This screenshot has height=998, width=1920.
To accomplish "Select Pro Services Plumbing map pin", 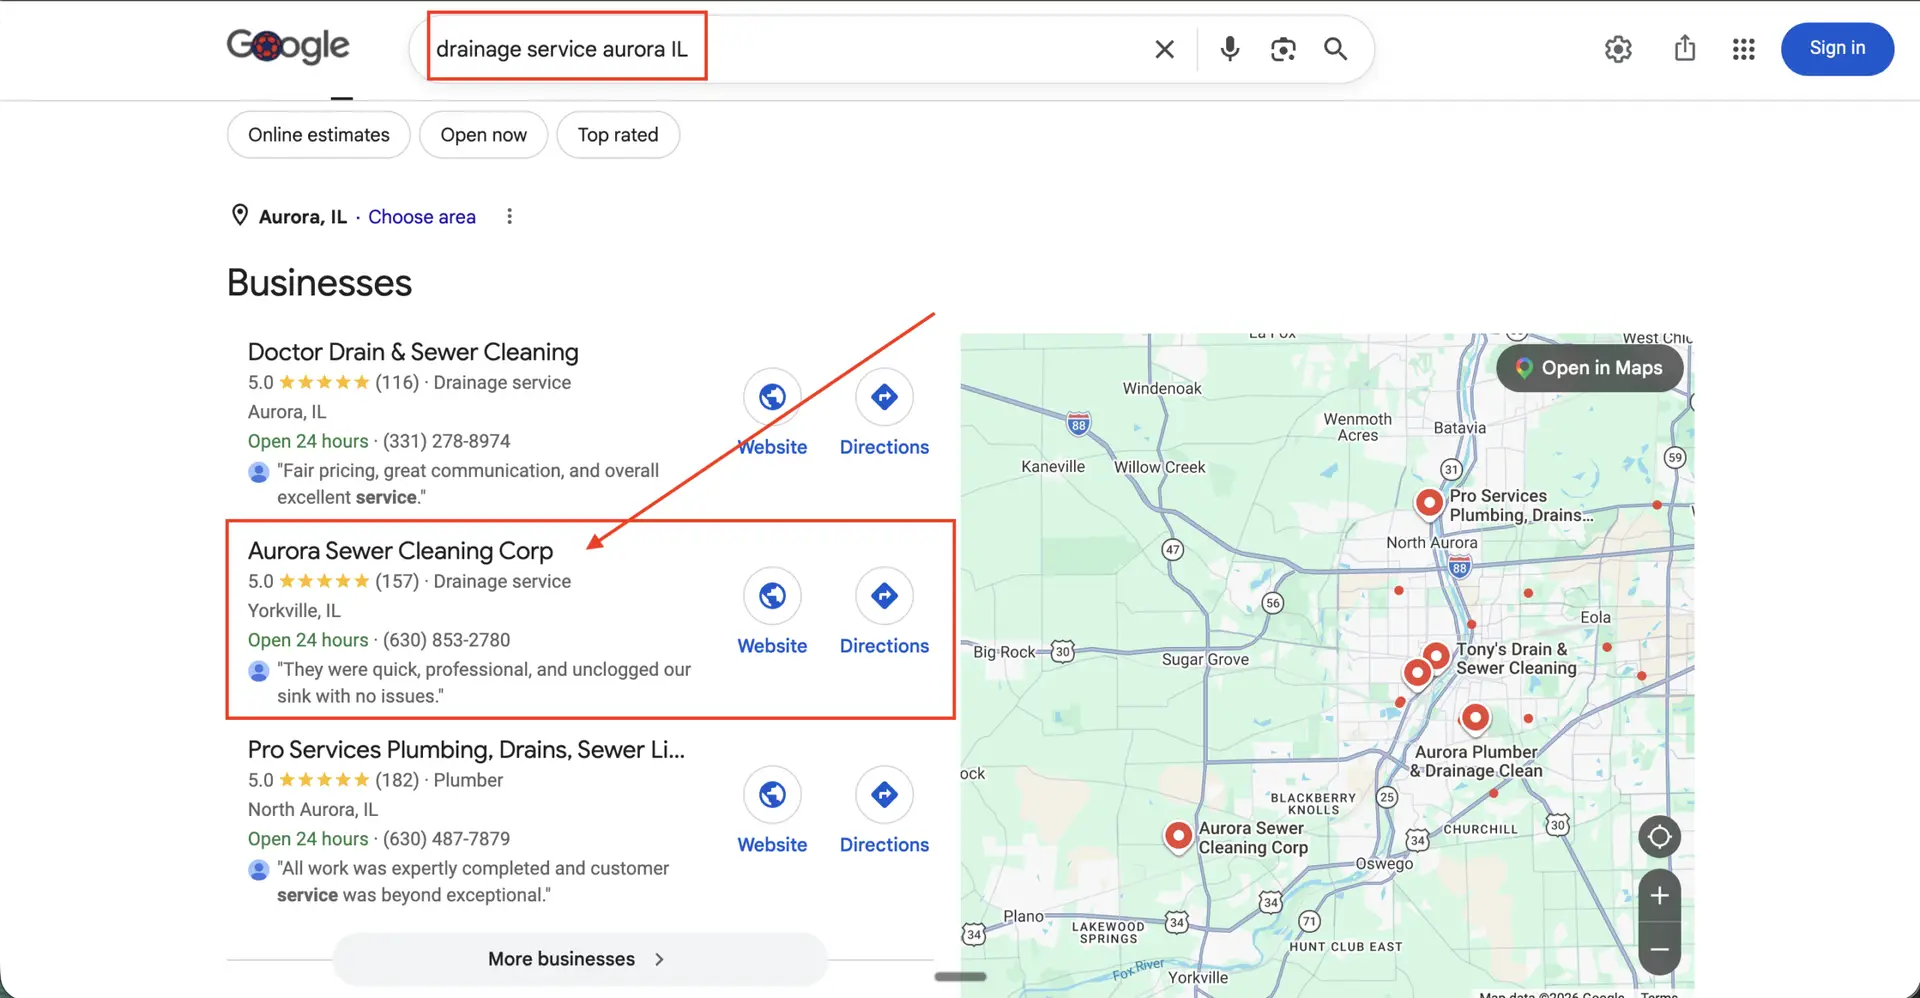I will coord(1430,502).
